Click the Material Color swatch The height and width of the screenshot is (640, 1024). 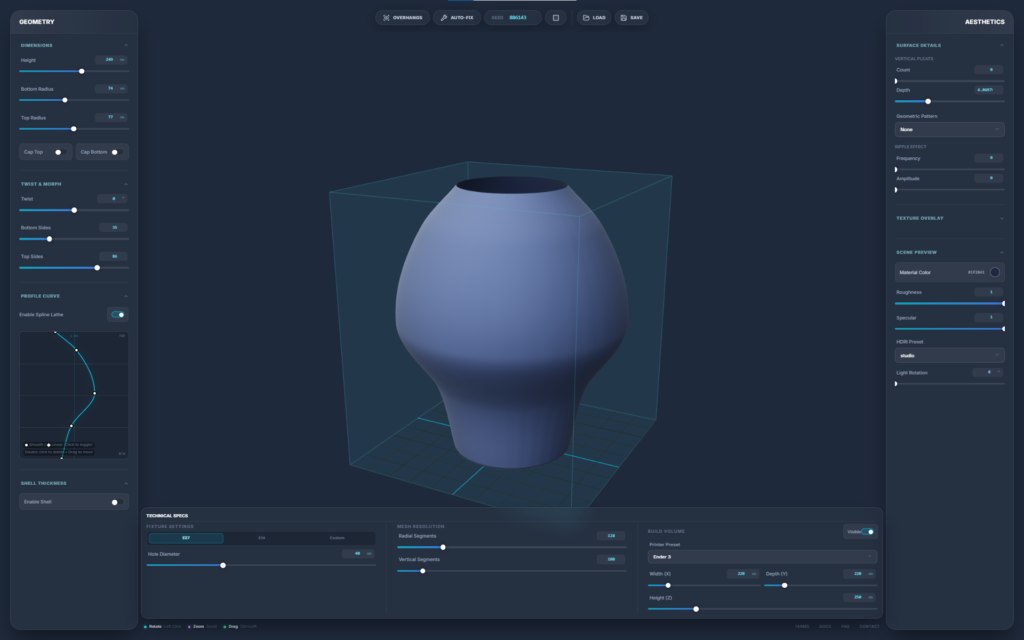[x=994, y=272]
